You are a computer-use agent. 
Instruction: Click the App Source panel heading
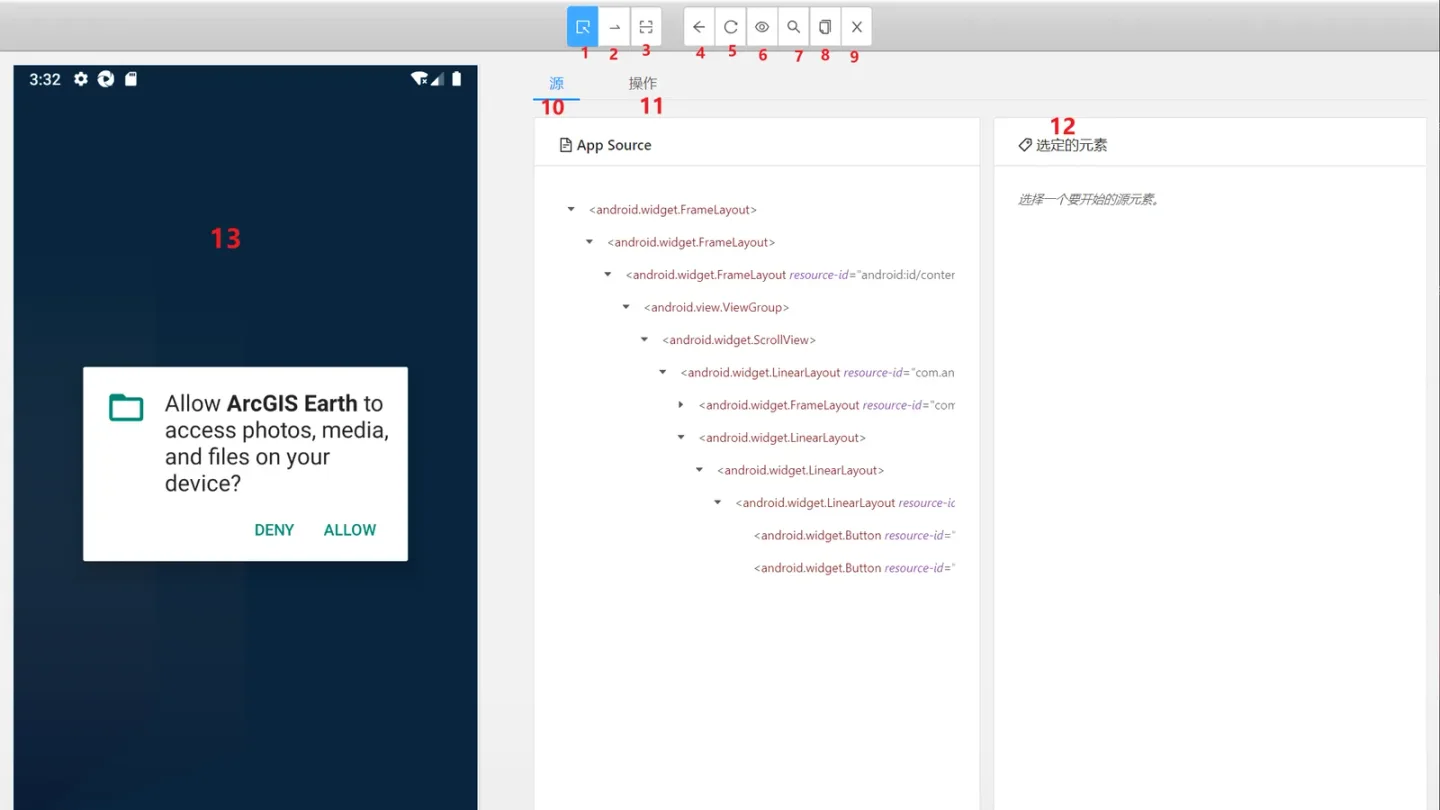click(x=605, y=145)
